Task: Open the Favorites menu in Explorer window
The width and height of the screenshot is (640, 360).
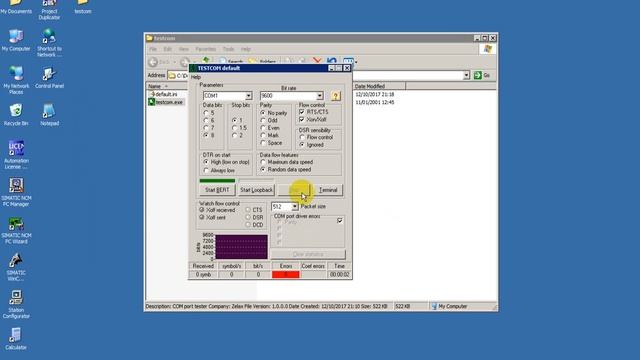Action: click(205, 49)
